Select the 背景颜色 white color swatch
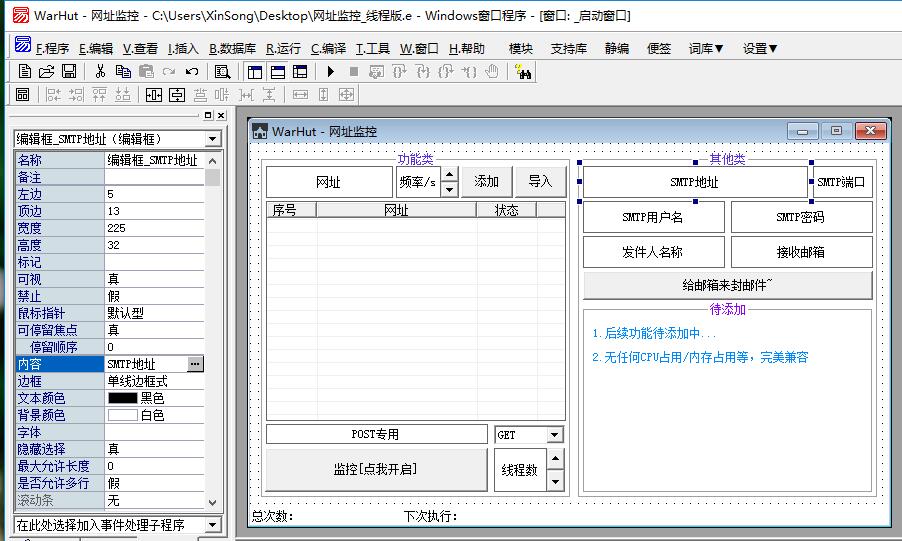The width and height of the screenshot is (902, 541). [123, 415]
